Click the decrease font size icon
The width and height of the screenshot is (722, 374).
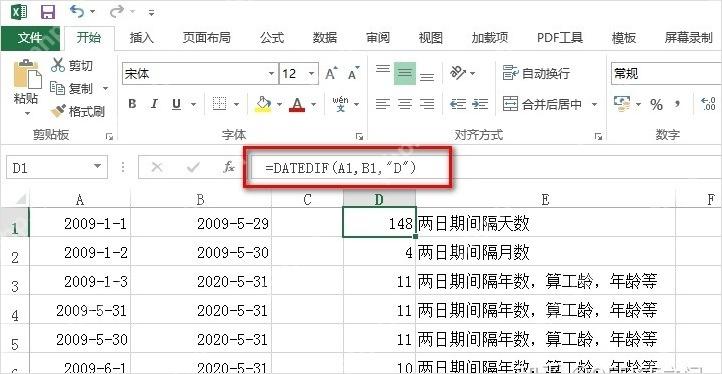tap(354, 74)
